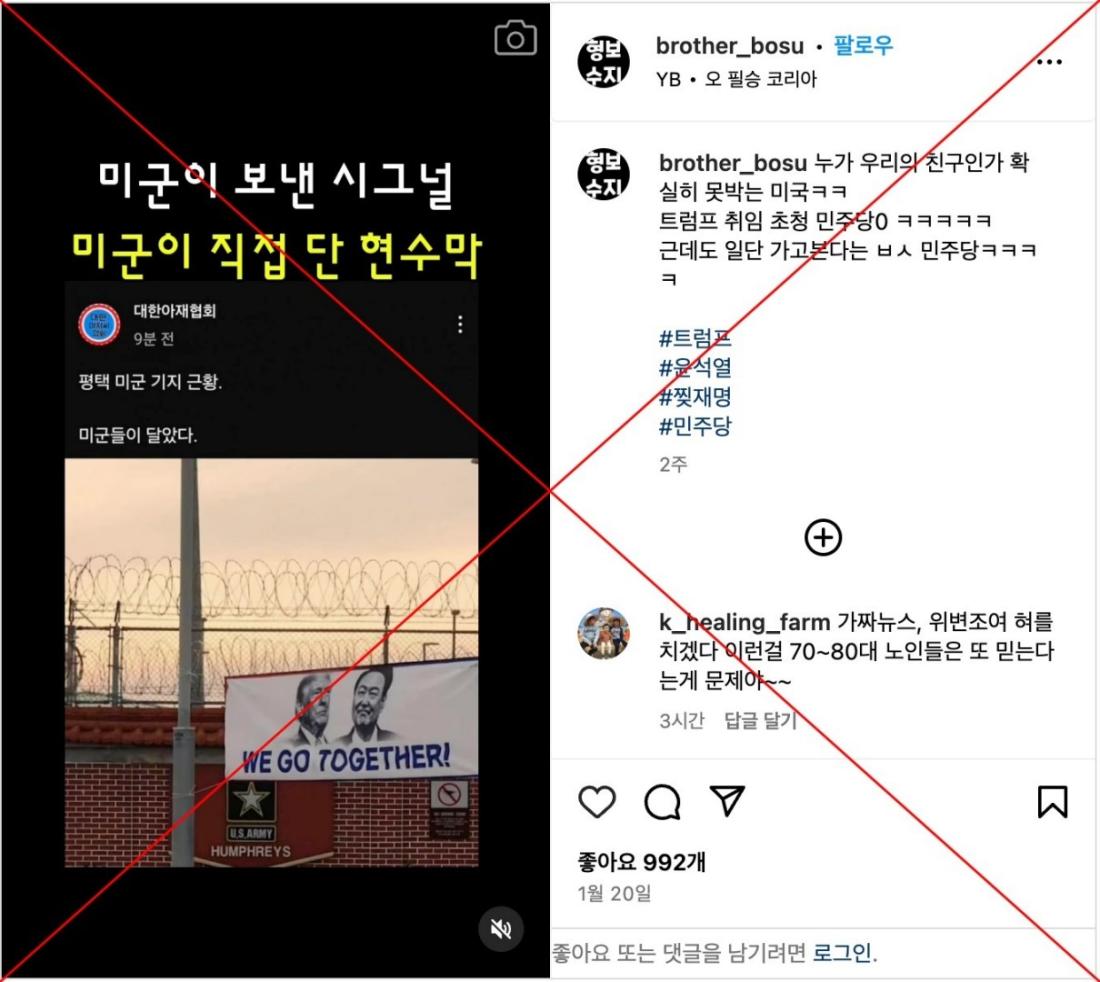This screenshot has width=1100, height=982.
Task: Unmute the video with speaker toggle
Action: click(x=501, y=929)
